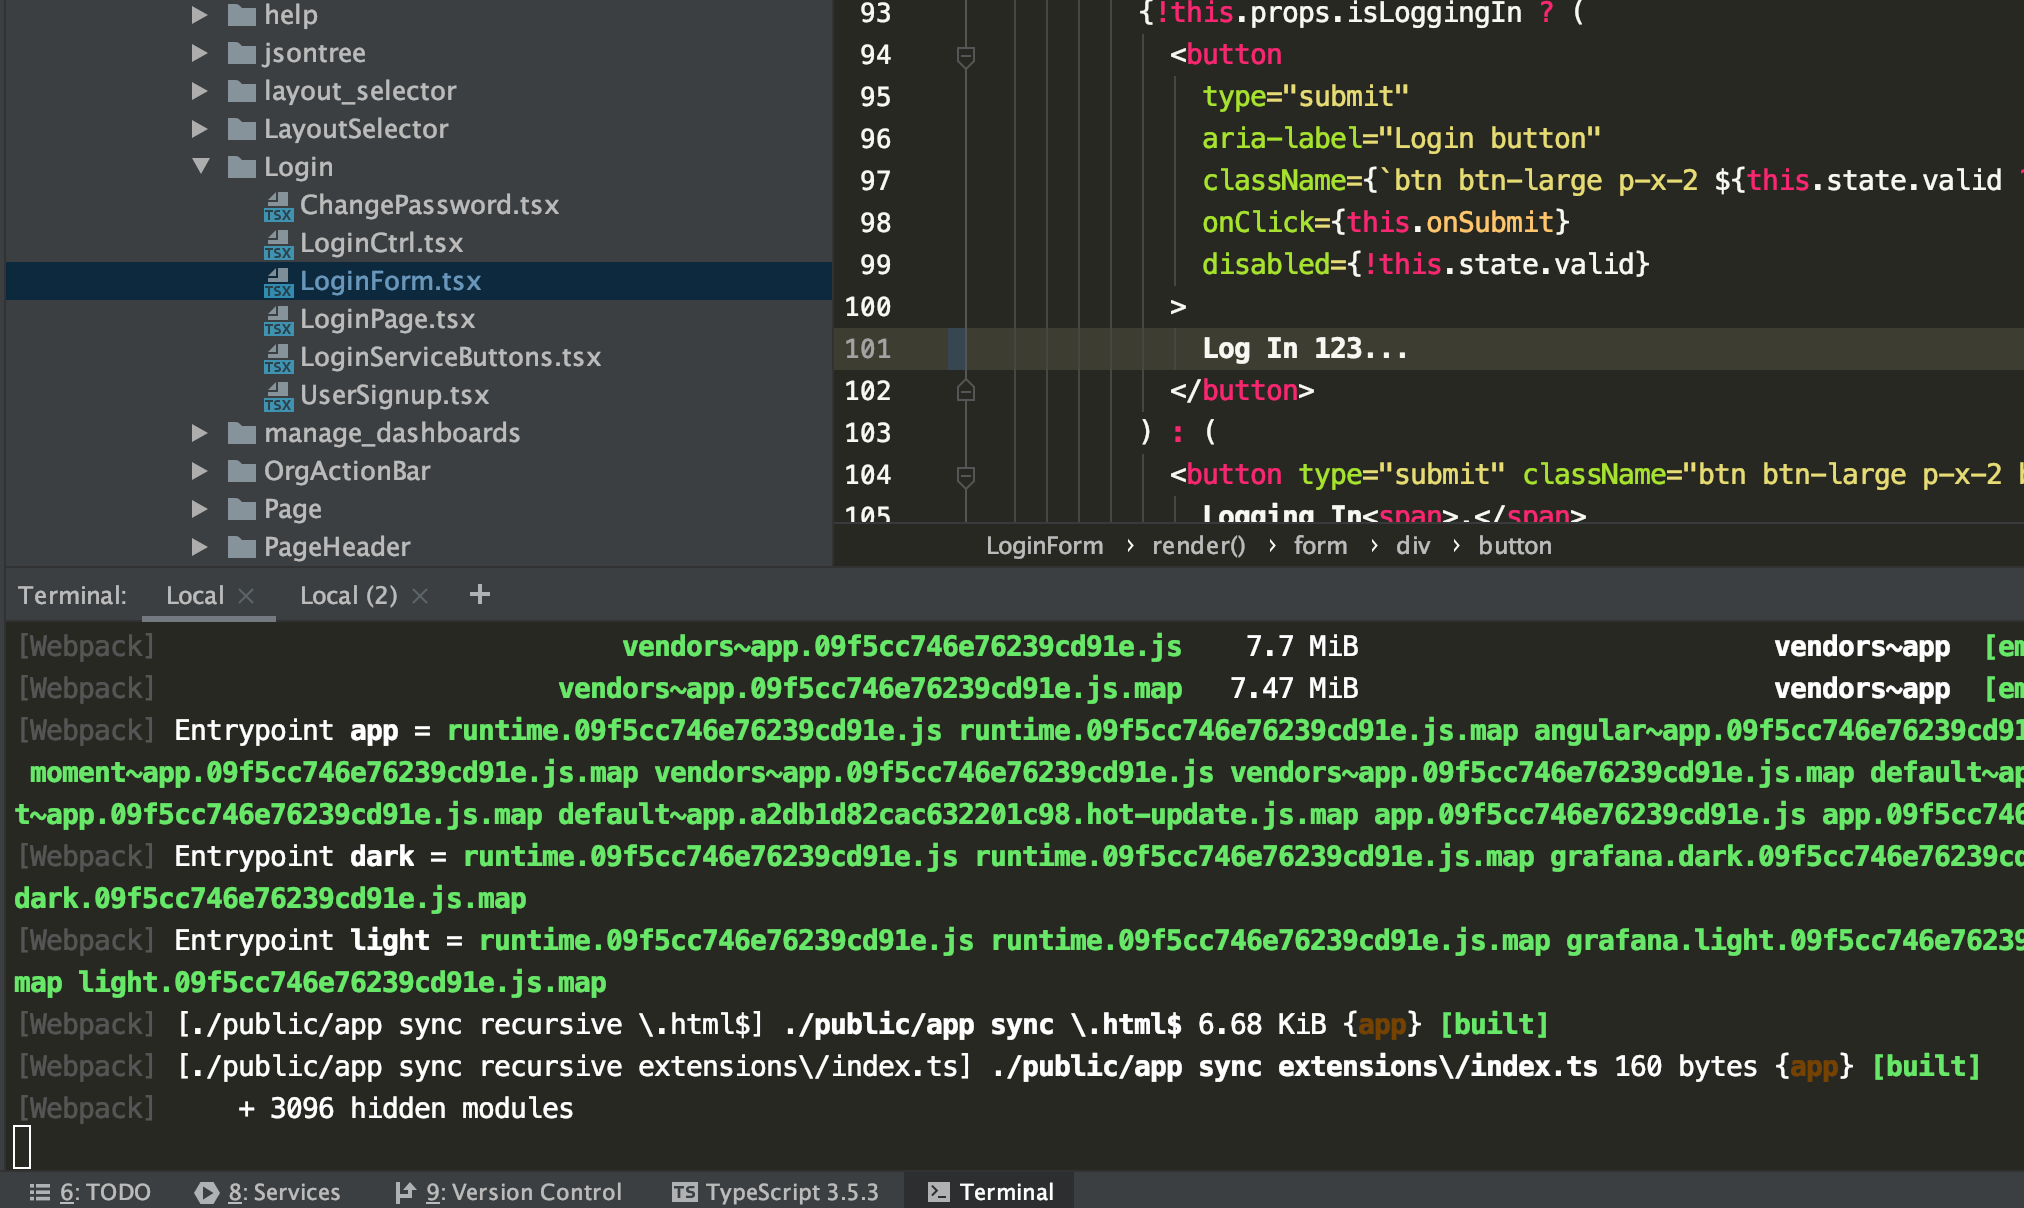Select the PageHeader folder icon

(x=241, y=547)
